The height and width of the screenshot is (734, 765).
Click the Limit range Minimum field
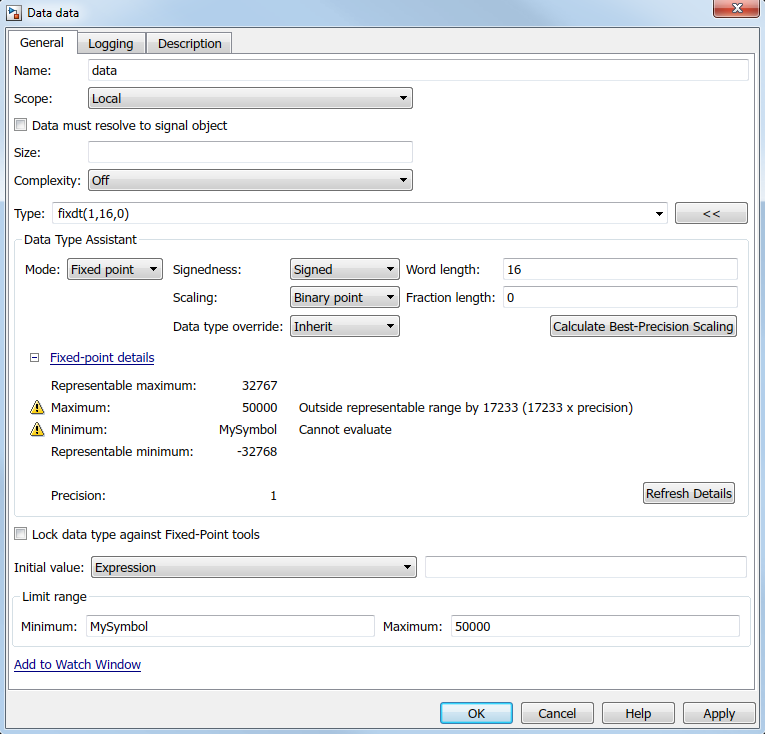tap(230, 626)
